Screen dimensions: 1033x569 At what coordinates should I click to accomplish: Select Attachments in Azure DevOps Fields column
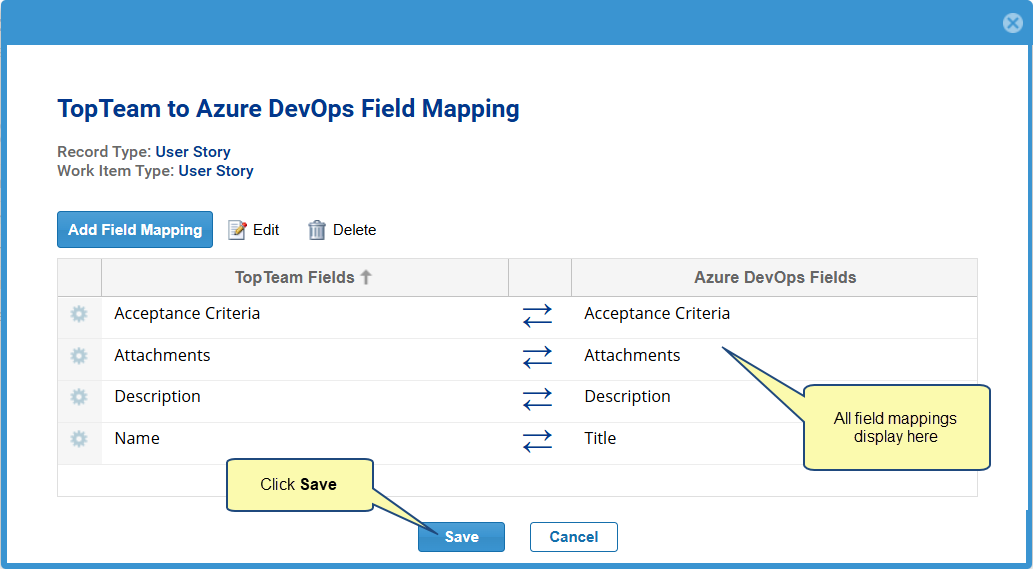(x=632, y=356)
